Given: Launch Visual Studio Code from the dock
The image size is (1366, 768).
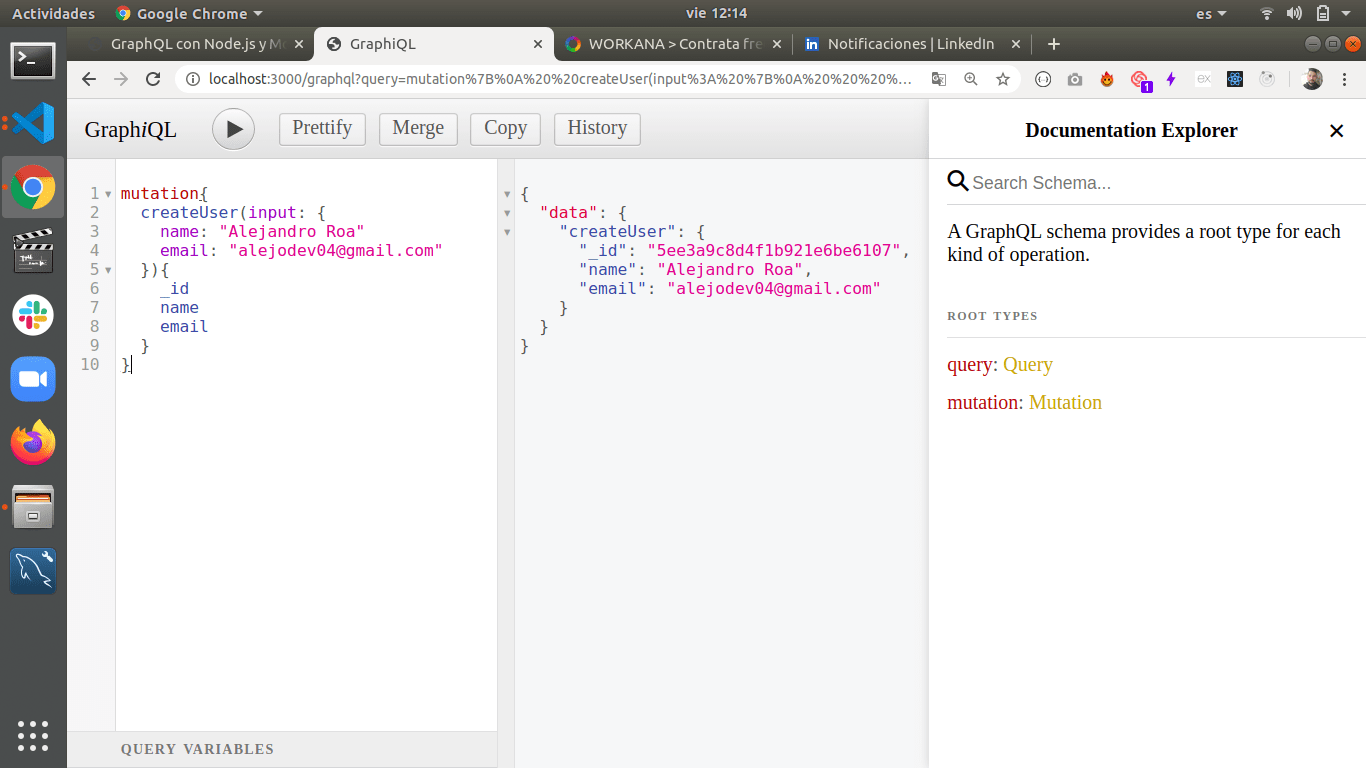Looking at the screenshot, I should point(33,123).
